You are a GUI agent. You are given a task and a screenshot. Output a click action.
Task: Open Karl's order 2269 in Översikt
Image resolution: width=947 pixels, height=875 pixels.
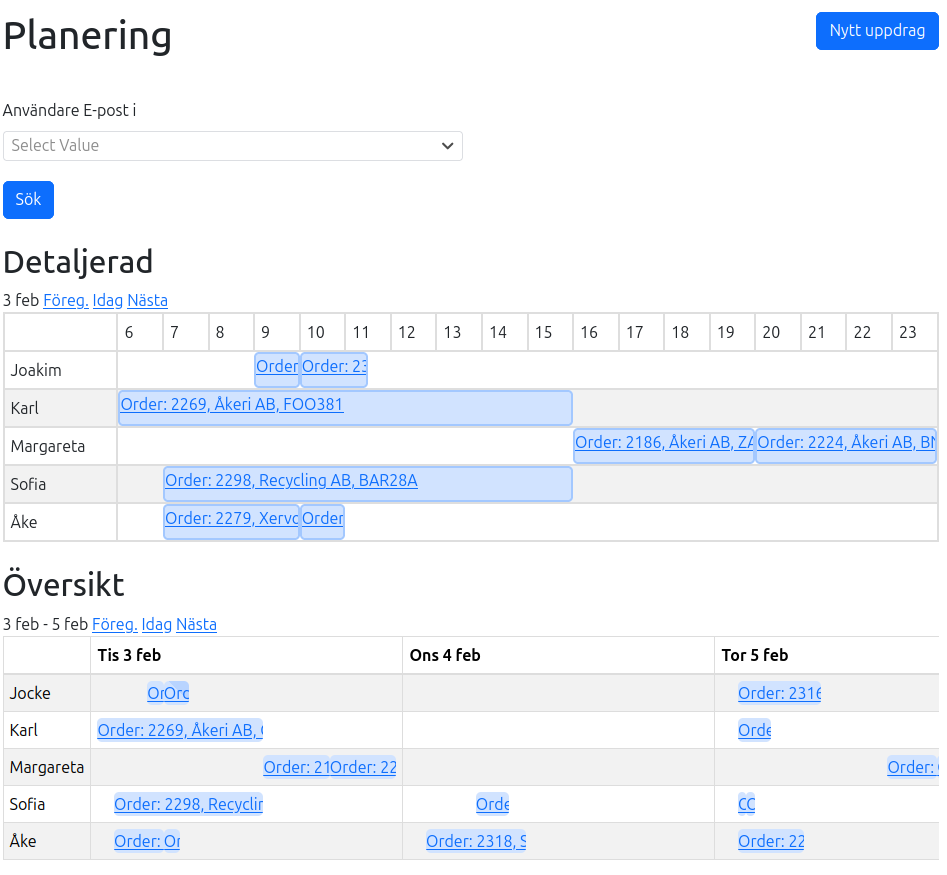[x=180, y=731]
